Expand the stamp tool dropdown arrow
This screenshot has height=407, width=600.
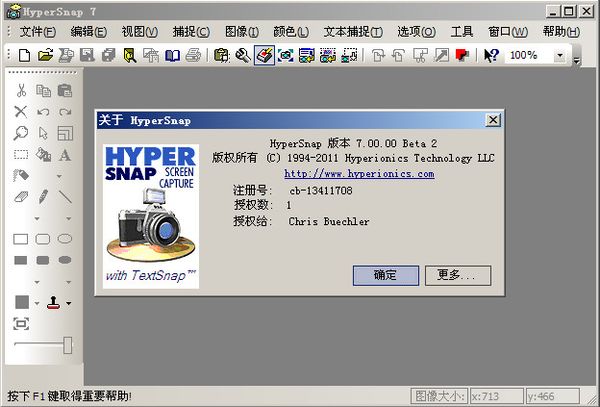click(x=68, y=303)
